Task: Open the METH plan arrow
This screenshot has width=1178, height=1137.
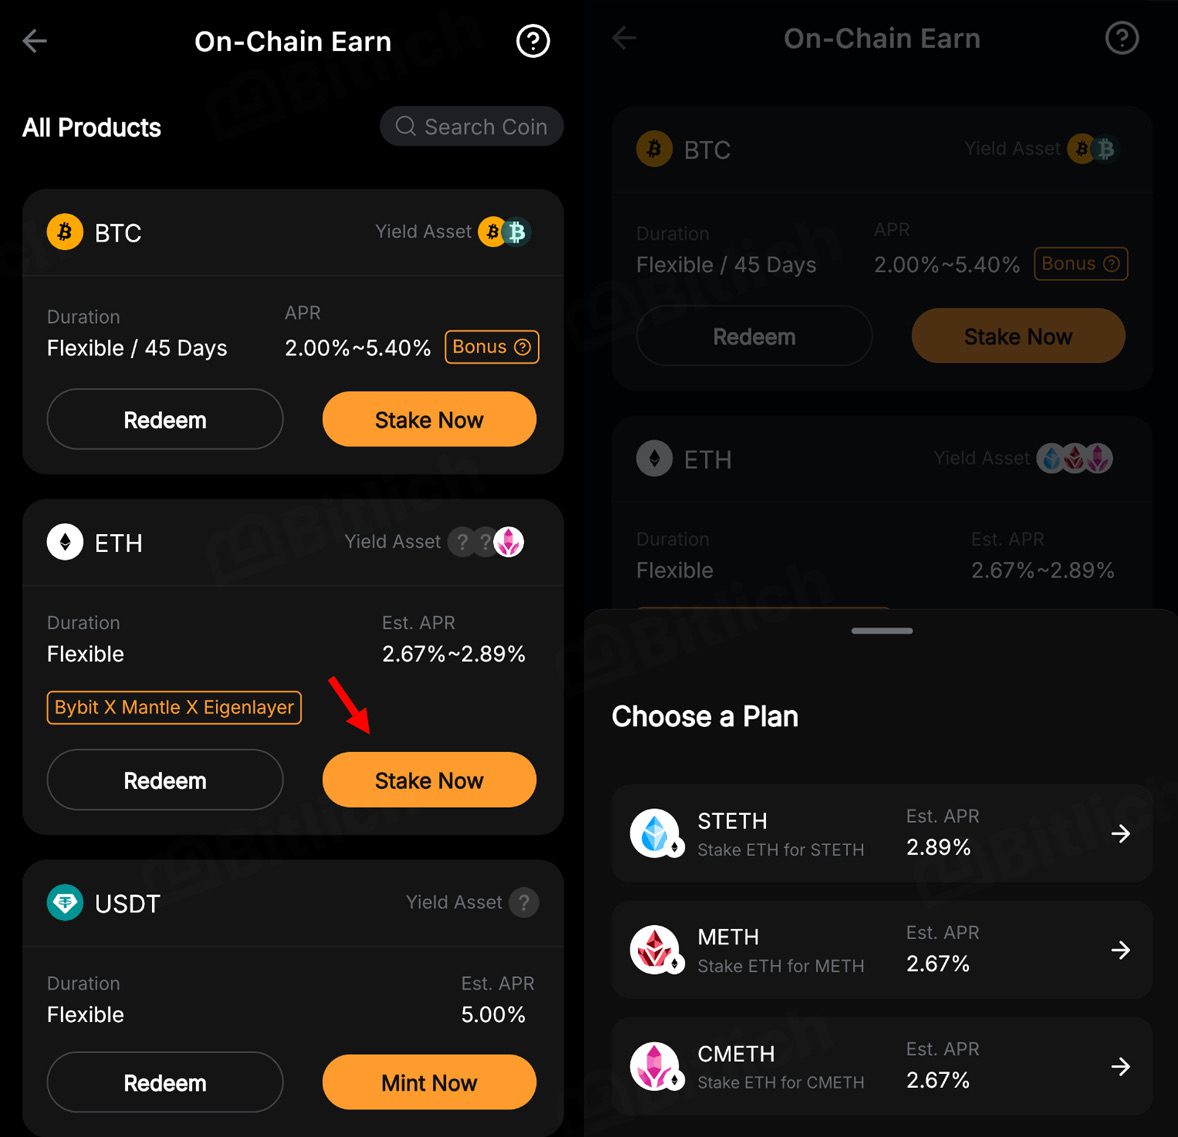Action: pos(1121,950)
